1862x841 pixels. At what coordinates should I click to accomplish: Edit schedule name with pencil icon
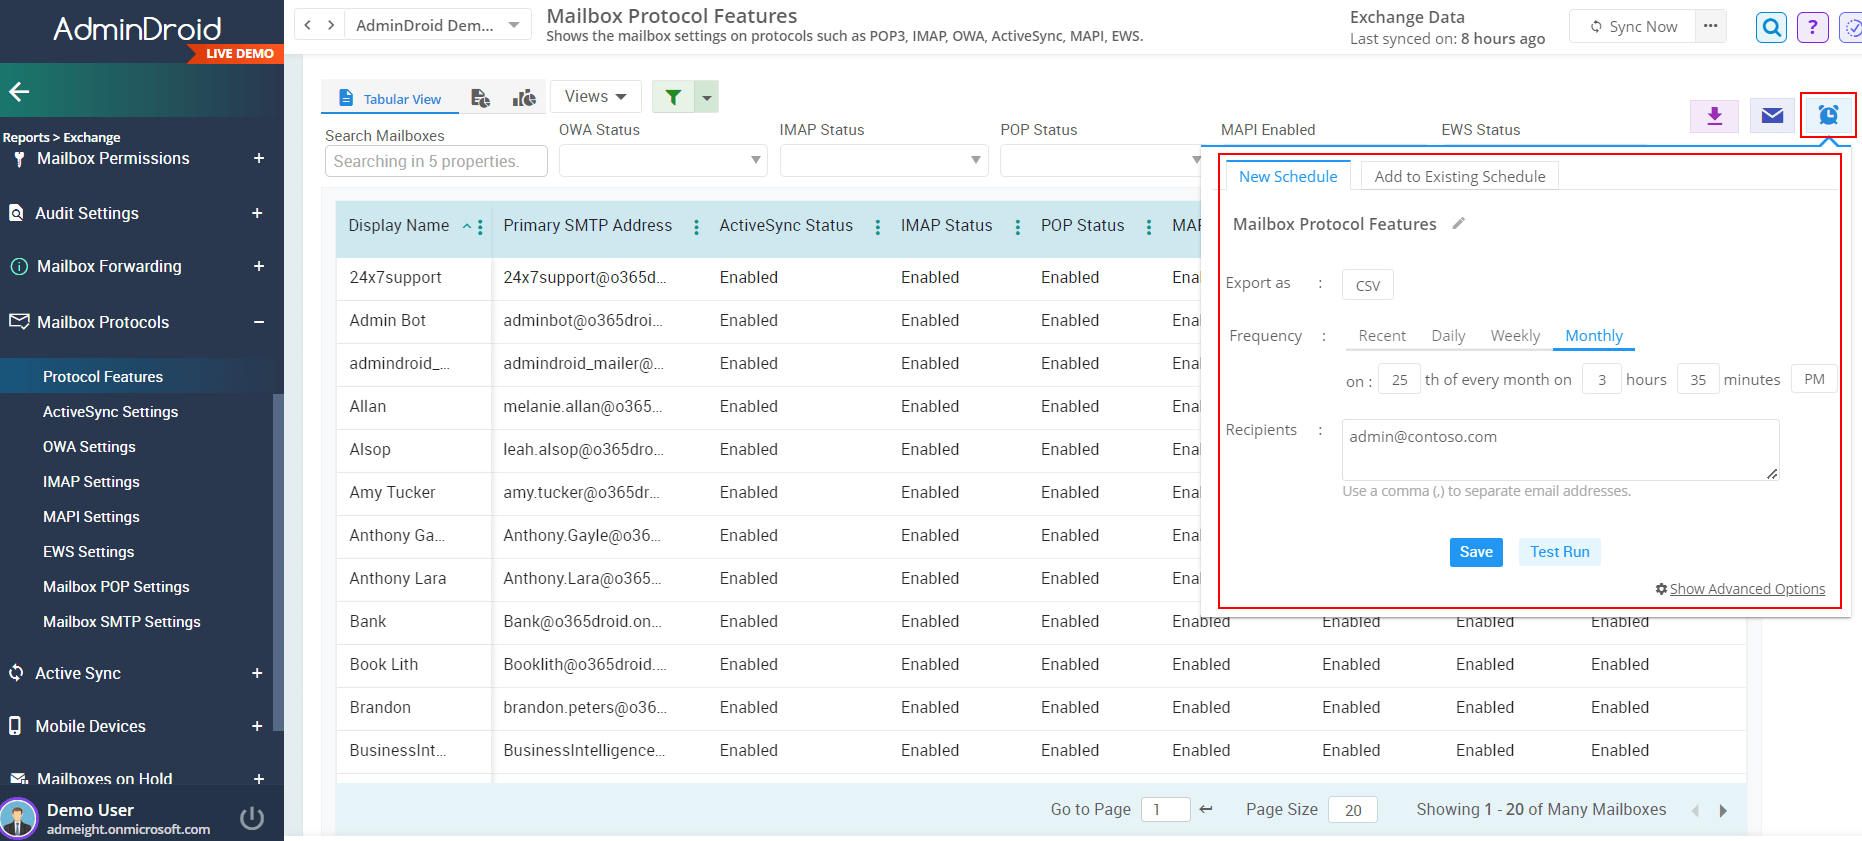1459,224
